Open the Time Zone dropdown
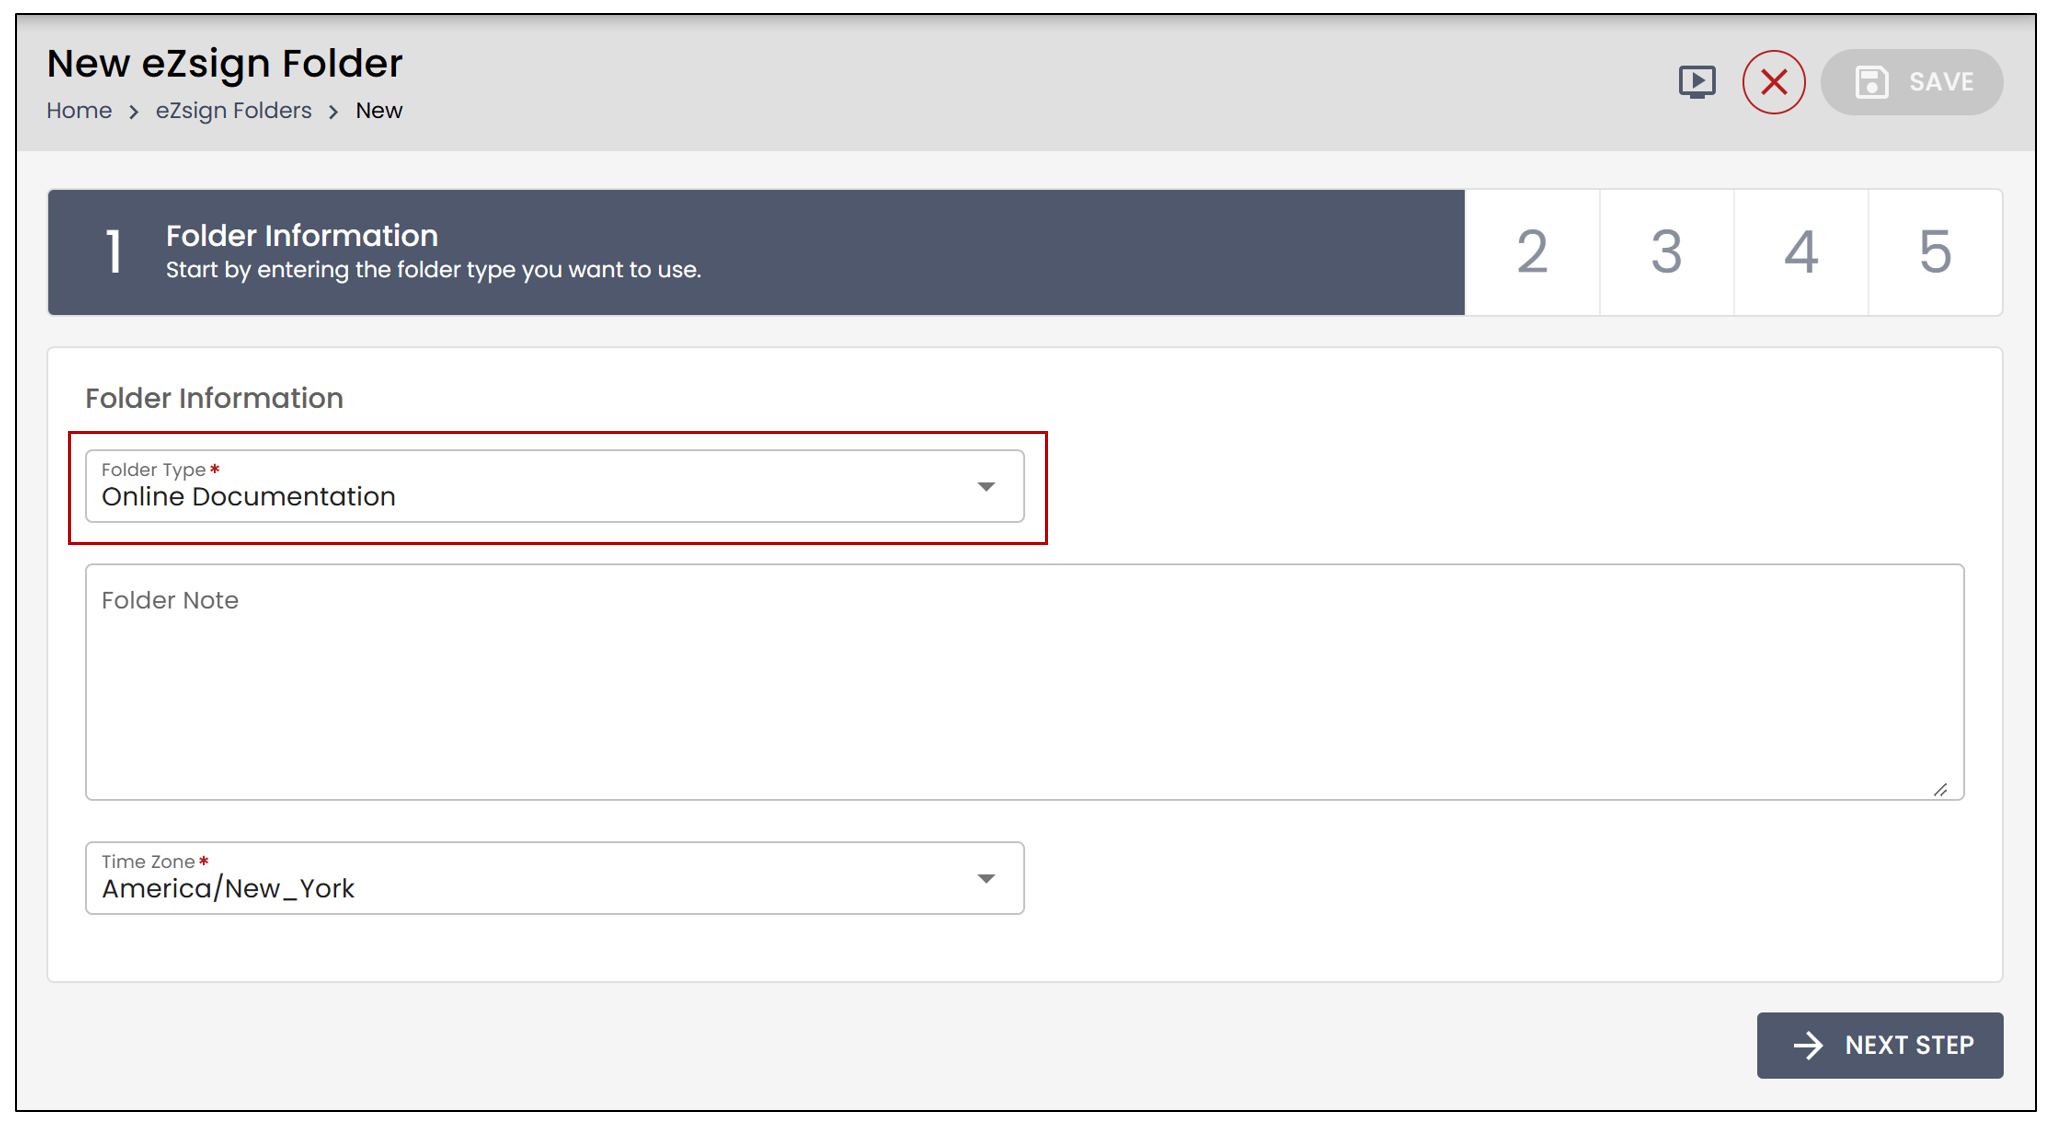Viewport: 2045px width, 1126px height. point(555,878)
